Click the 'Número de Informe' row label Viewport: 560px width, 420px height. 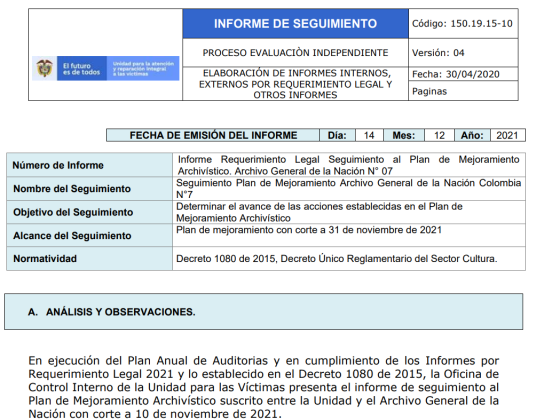pyautogui.click(x=58, y=165)
